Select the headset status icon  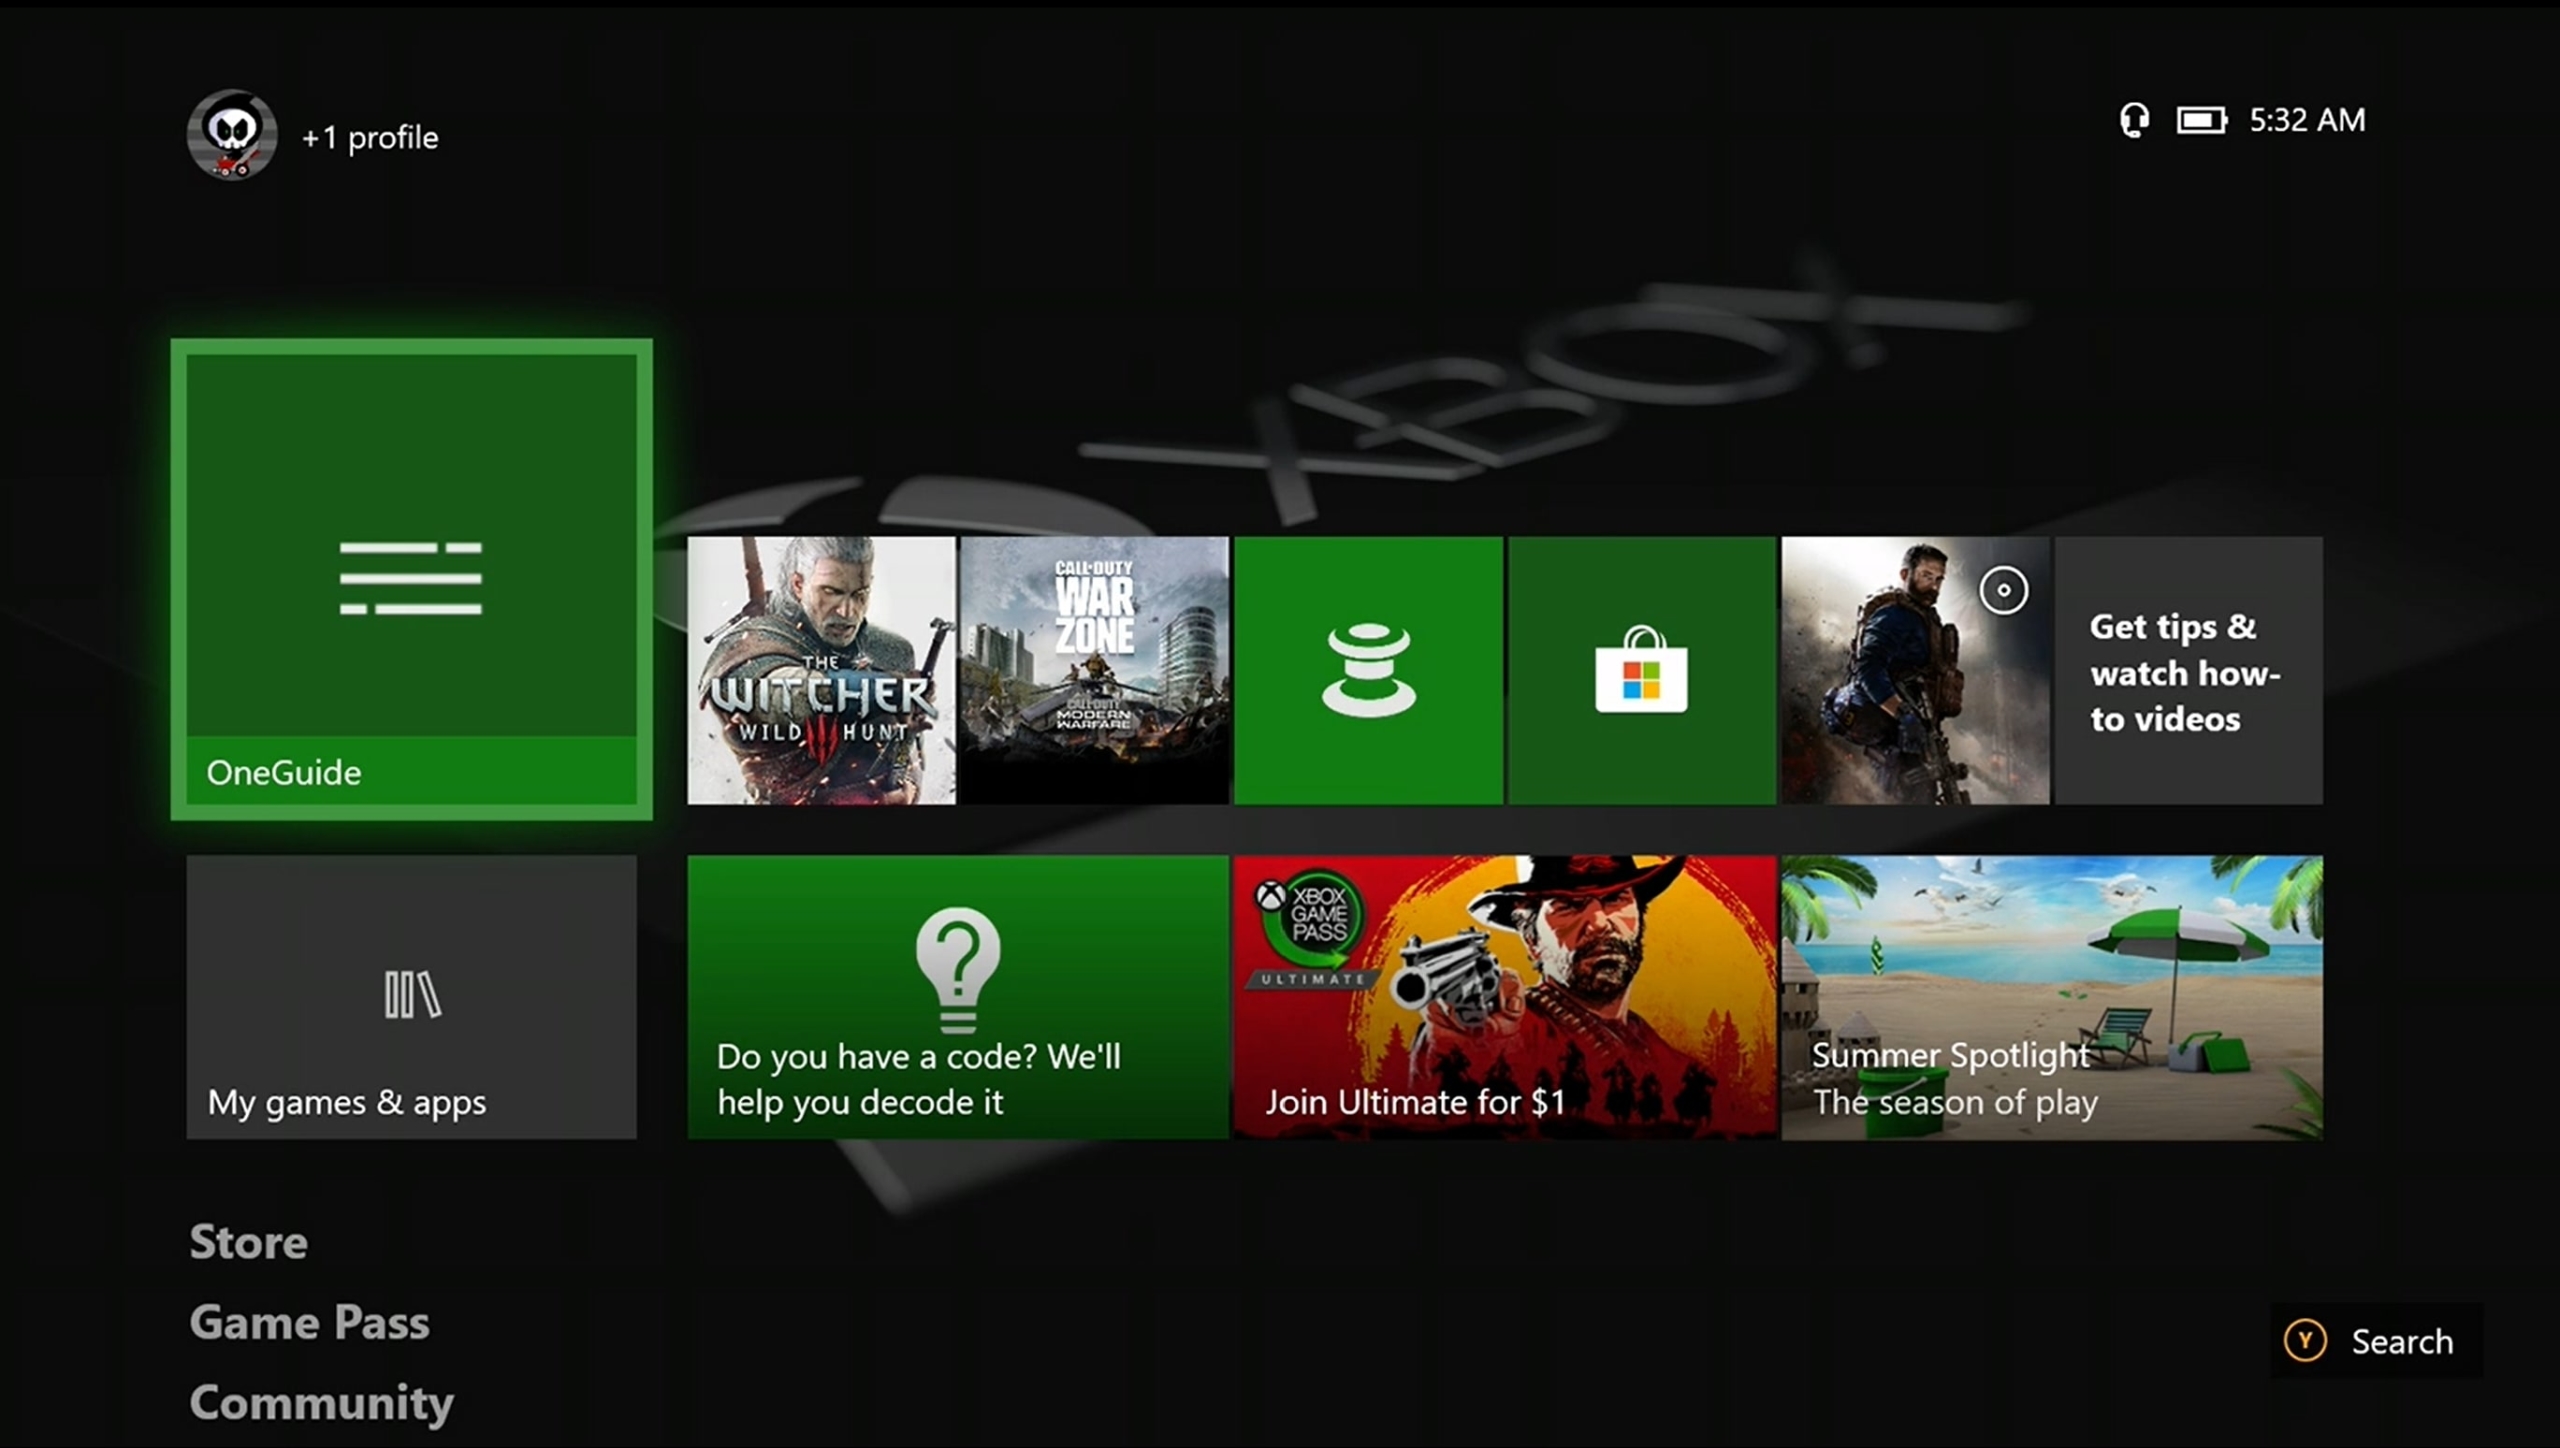(x=2135, y=119)
